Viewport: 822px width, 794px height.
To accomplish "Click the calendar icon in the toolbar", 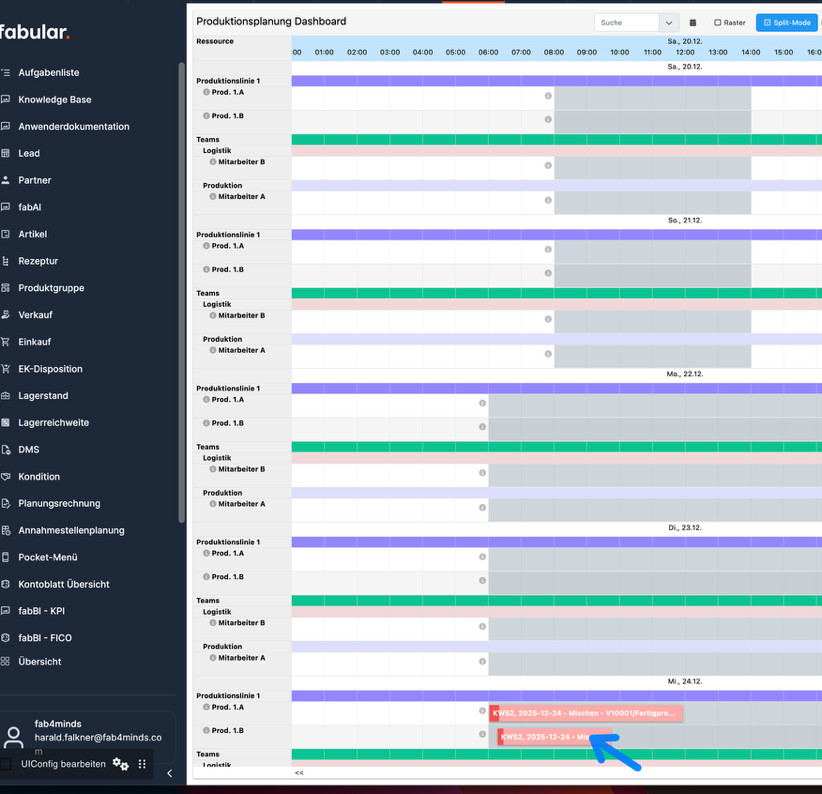I will (693, 22).
